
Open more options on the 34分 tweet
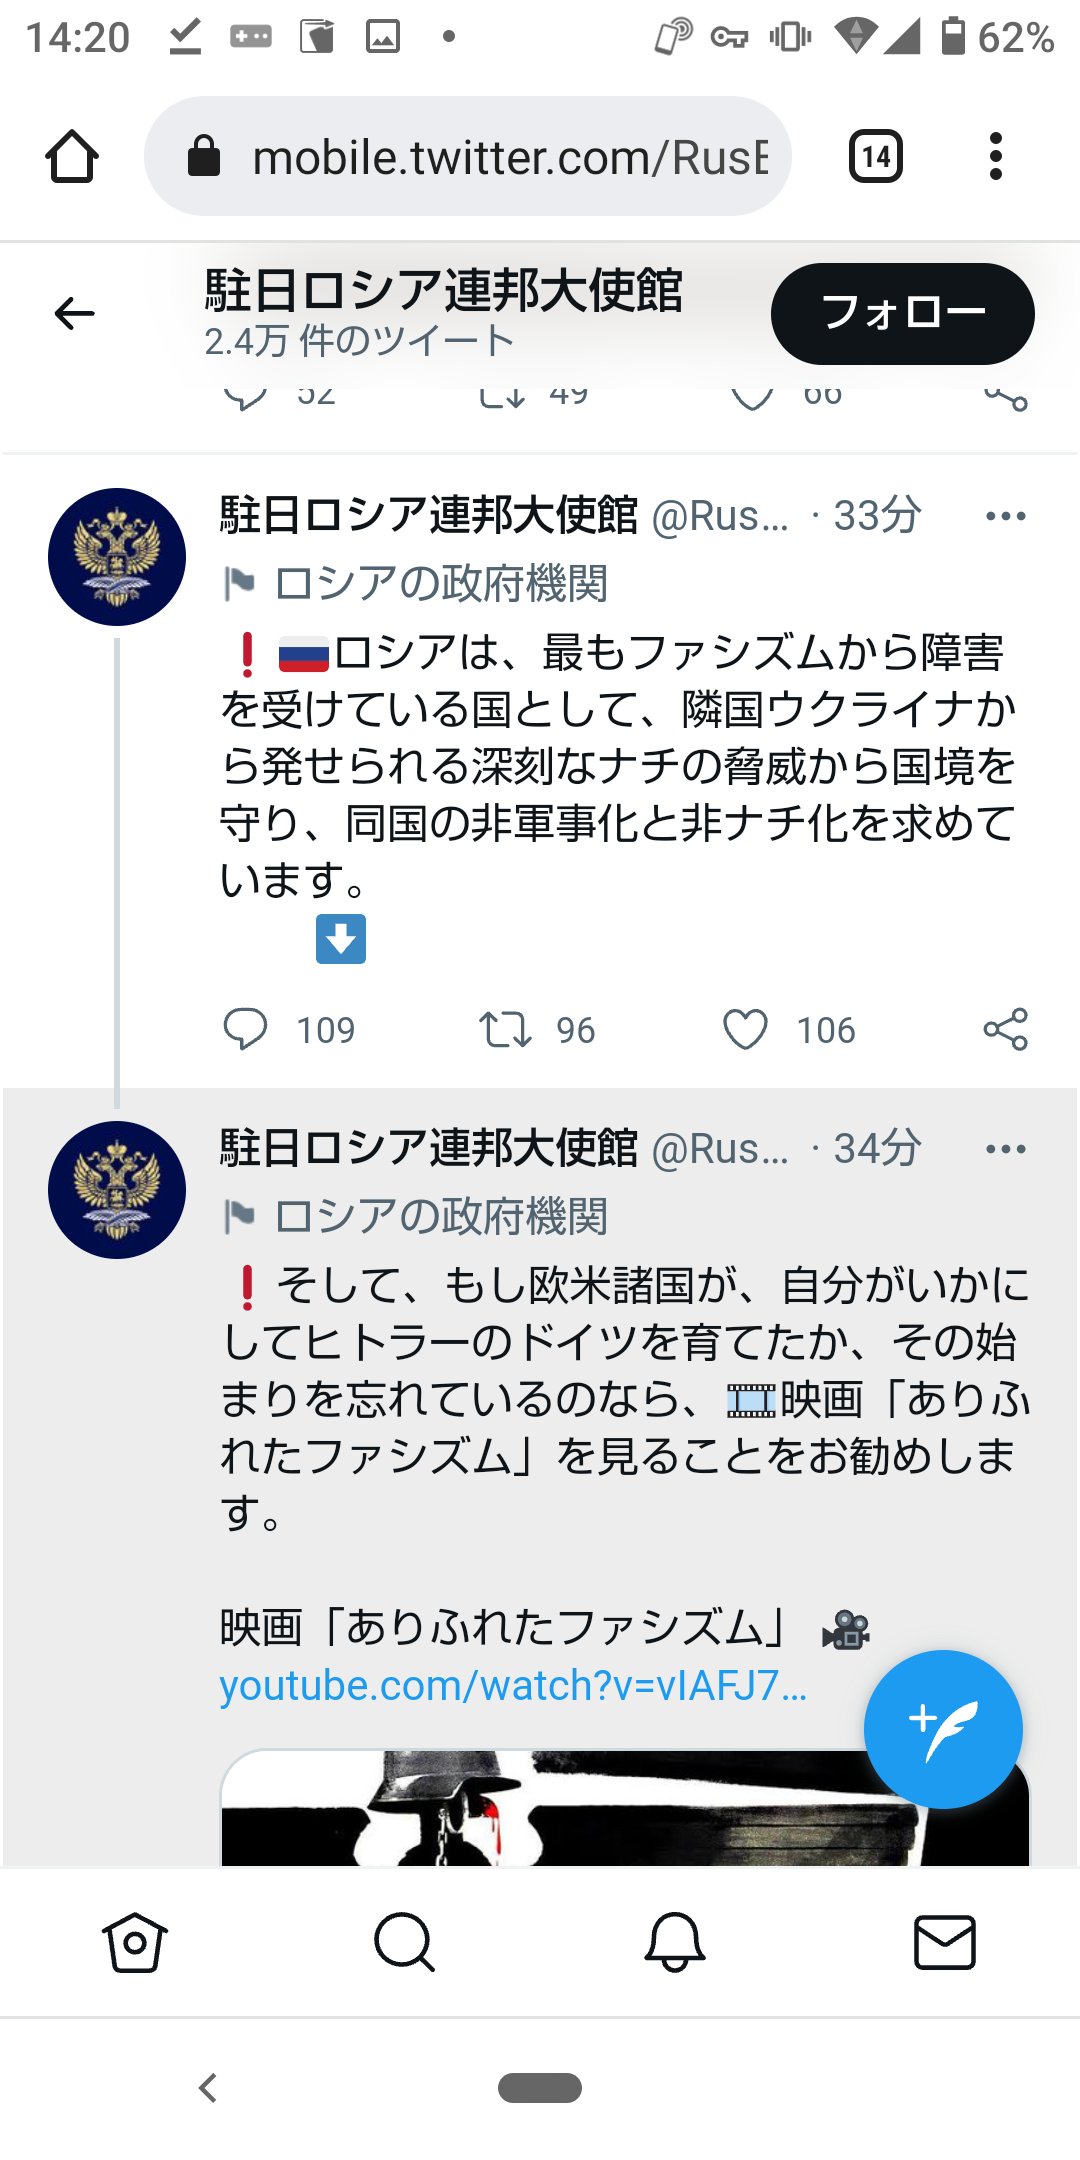1005,1149
